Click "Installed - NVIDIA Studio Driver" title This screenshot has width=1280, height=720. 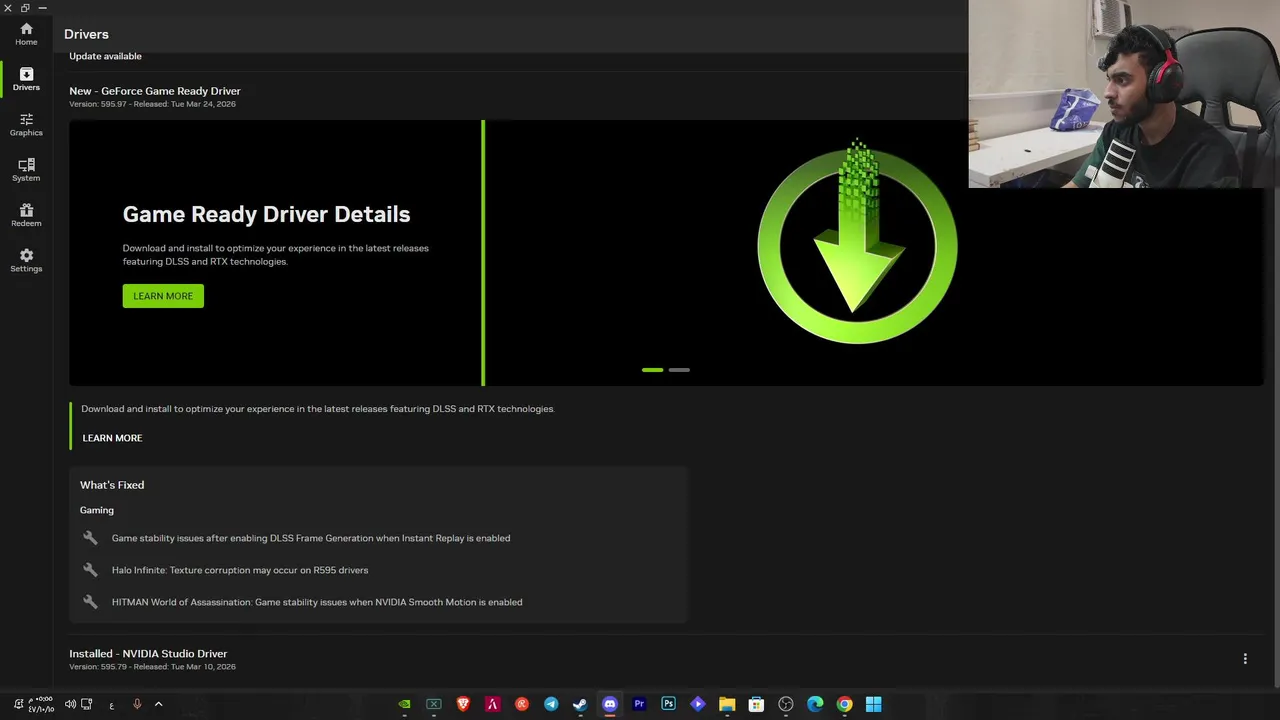[x=148, y=653]
